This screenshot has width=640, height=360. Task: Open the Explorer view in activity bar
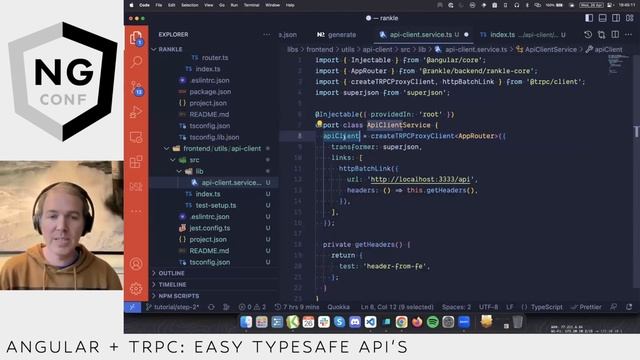click(x=136, y=38)
